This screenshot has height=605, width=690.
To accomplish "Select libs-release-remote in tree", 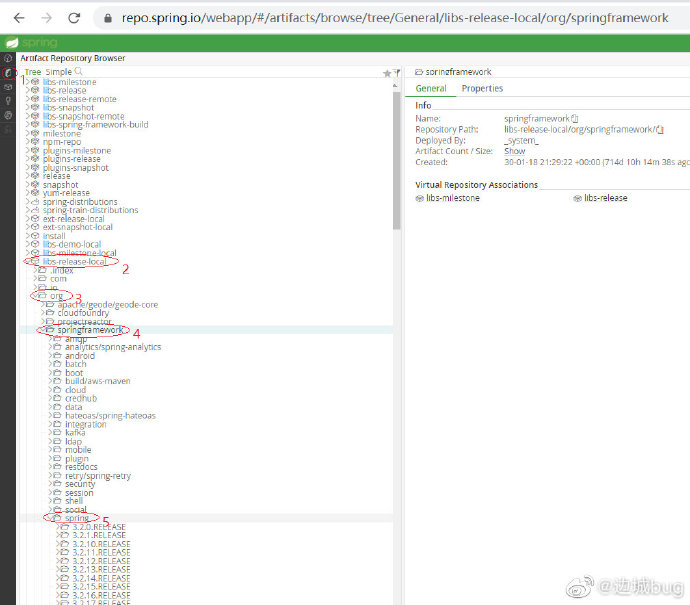I will tap(80, 99).
